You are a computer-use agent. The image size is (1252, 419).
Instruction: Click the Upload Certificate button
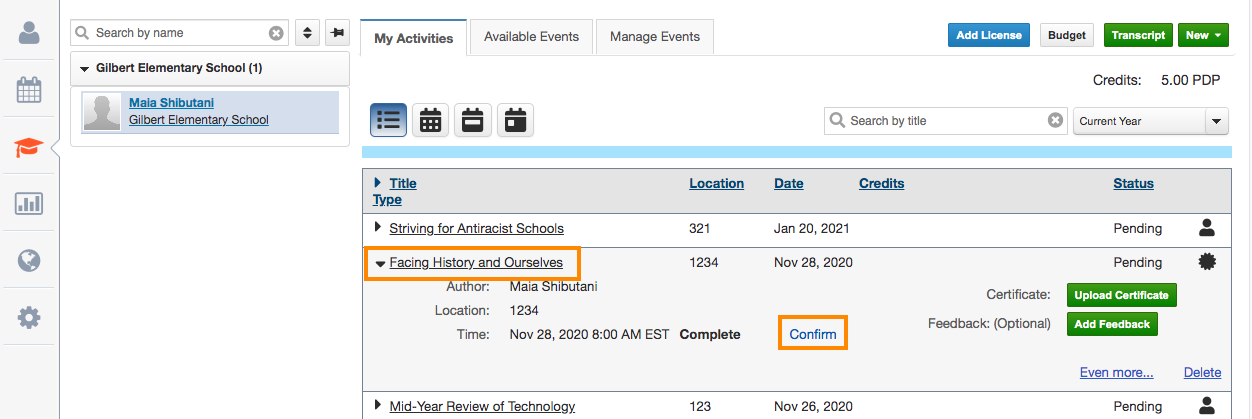pos(1121,295)
